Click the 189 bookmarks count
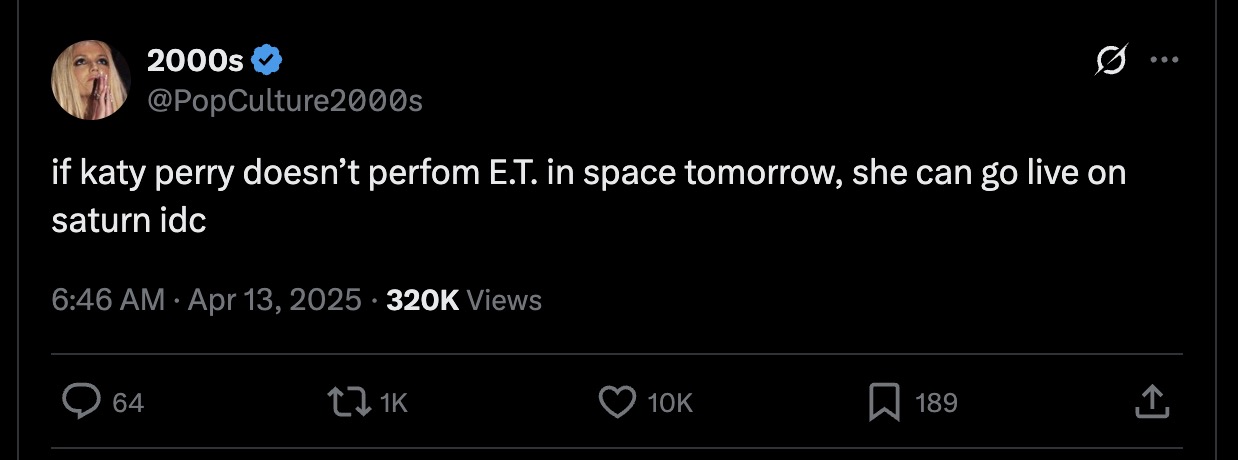1238x460 pixels. (x=936, y=403)
